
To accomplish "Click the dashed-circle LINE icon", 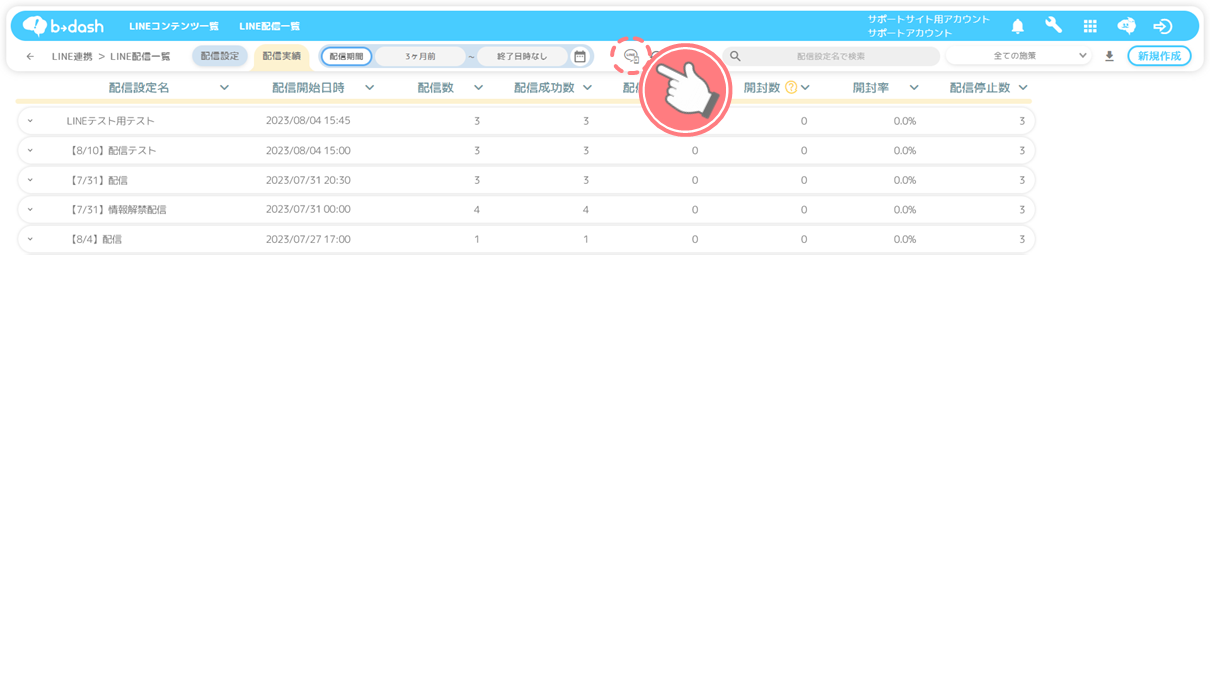I will coord(631,56).
